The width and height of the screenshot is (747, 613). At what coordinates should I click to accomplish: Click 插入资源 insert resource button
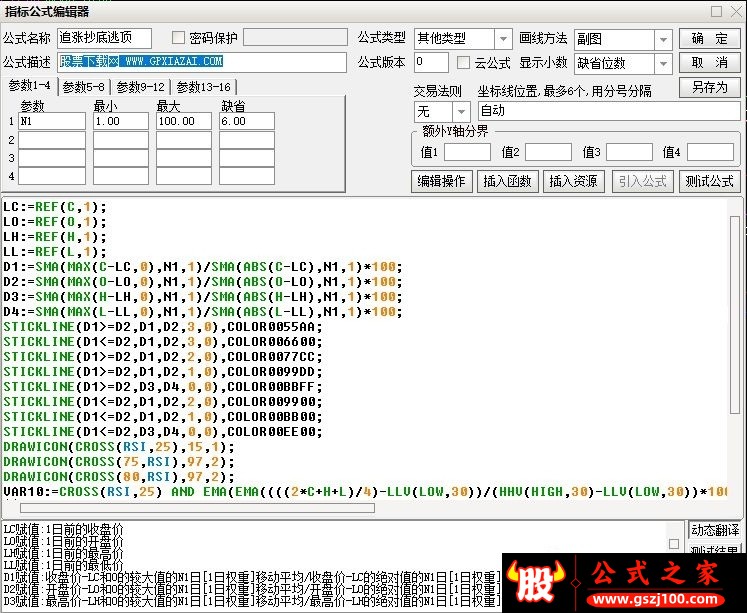point(574,181)
